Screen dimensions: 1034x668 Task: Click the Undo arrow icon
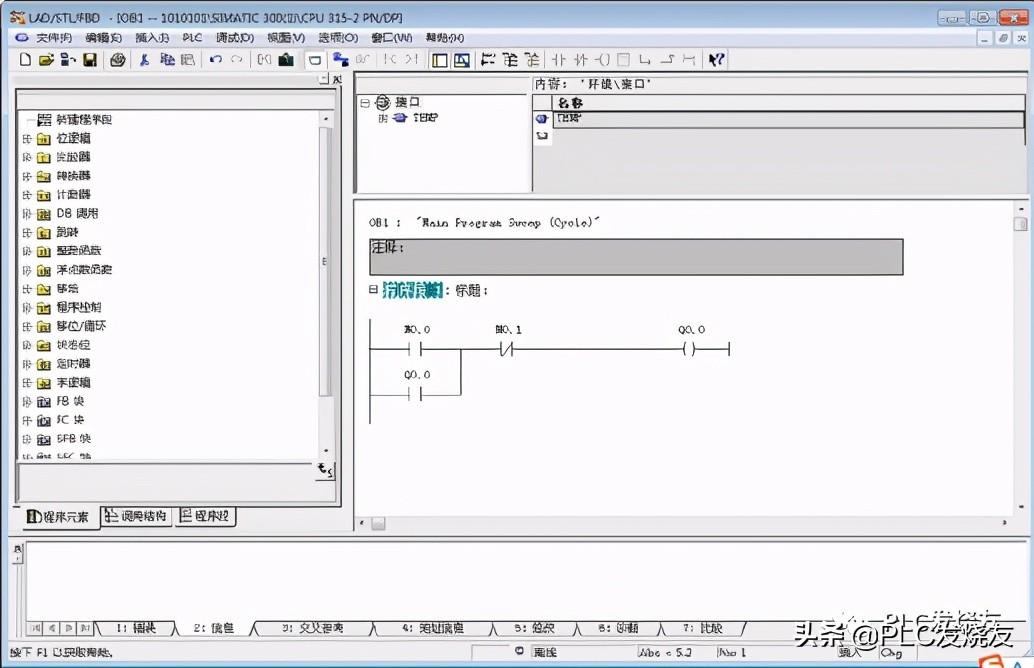coord(216,60)
